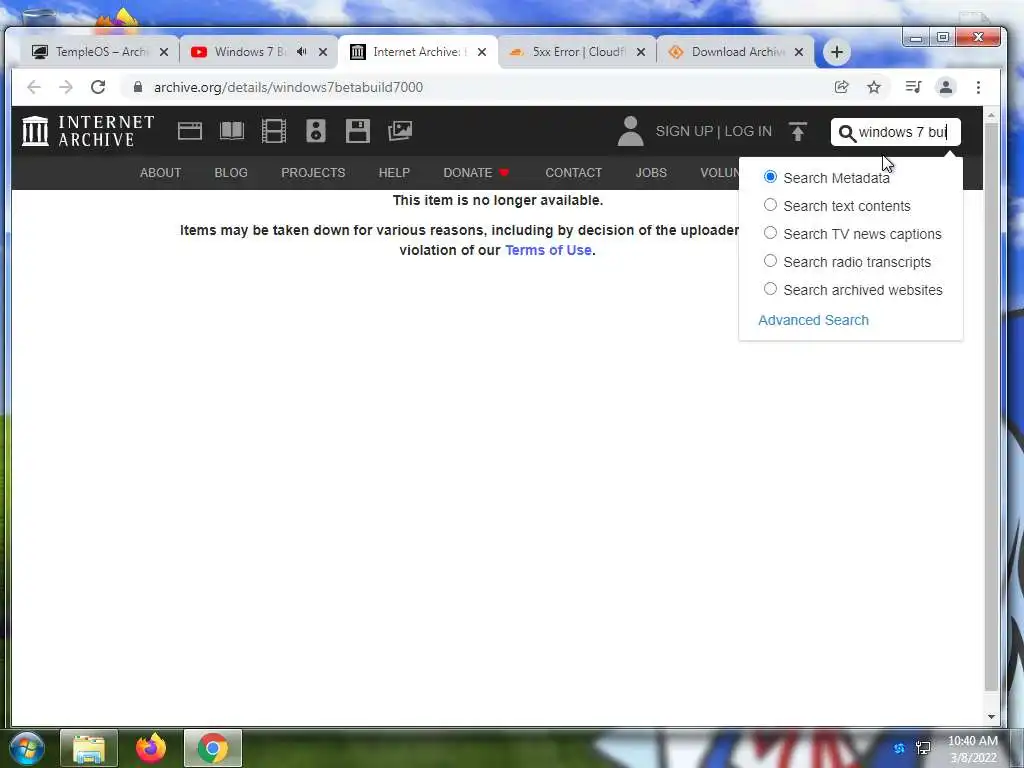Open CONTACT menu item

(x=573, y=172)
